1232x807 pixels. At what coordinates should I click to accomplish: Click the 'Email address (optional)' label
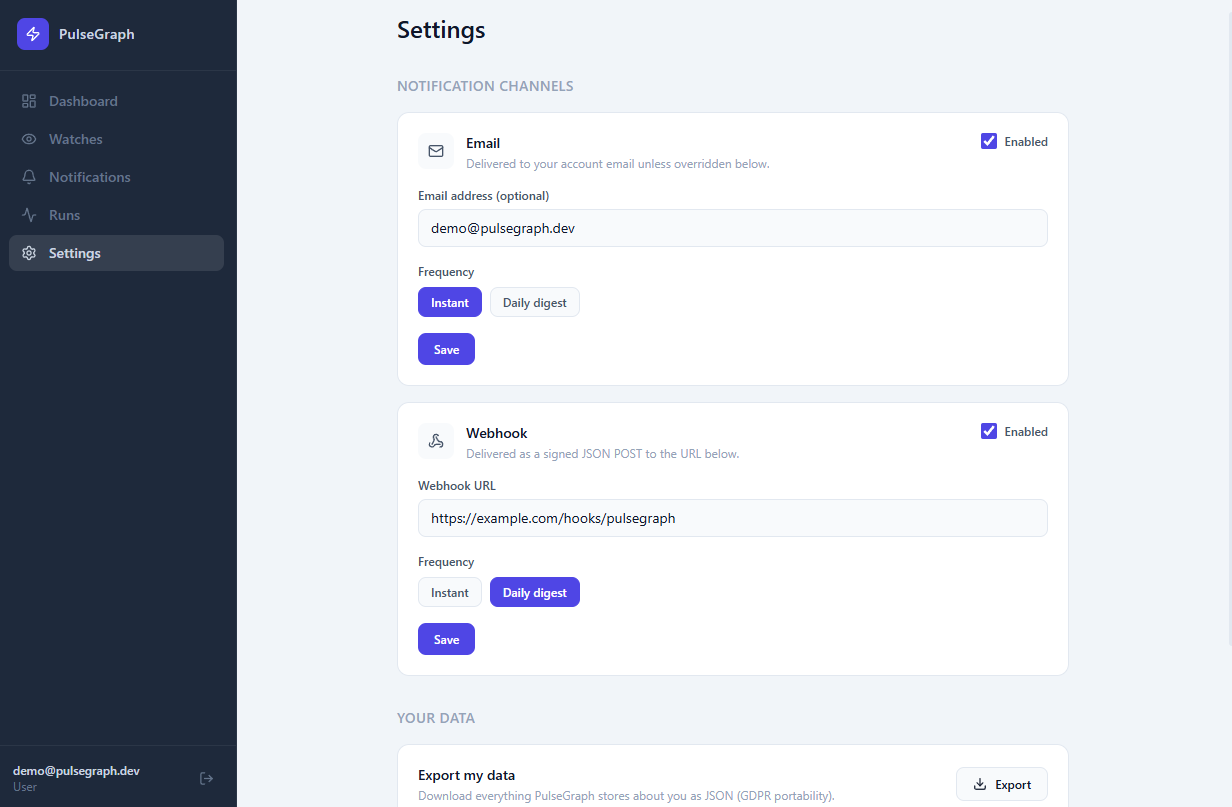(483, 196)
